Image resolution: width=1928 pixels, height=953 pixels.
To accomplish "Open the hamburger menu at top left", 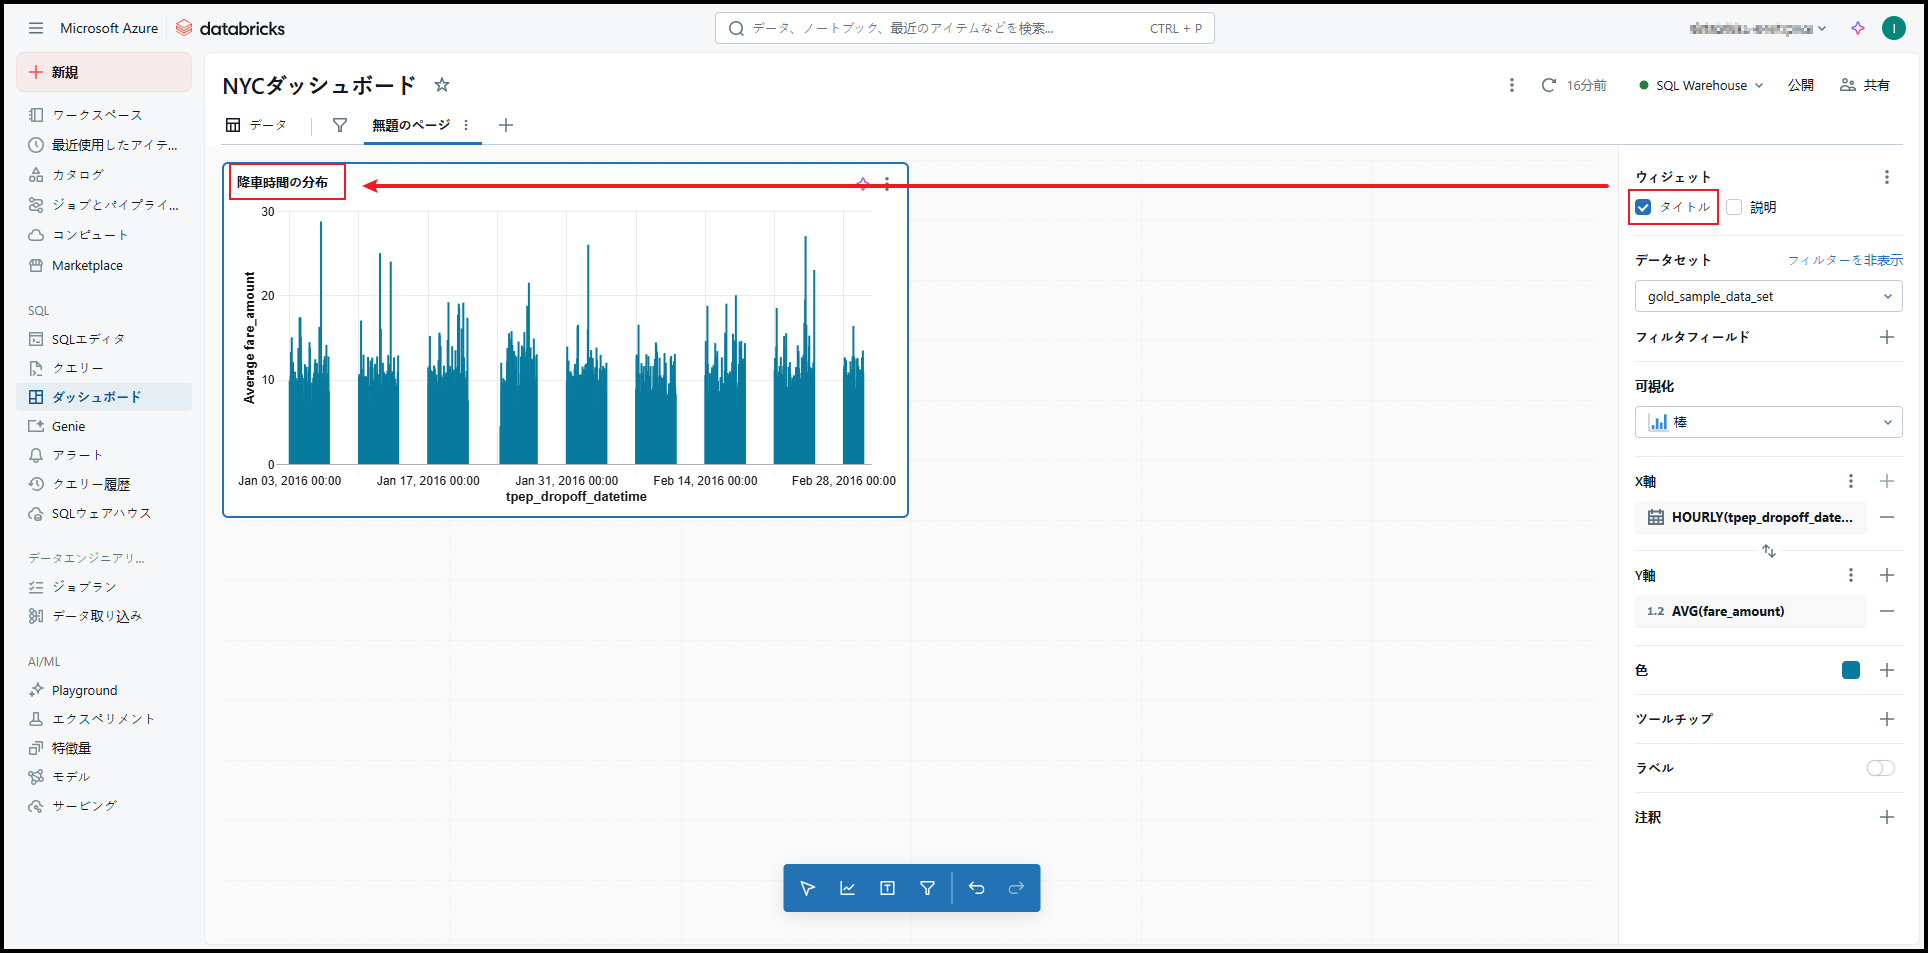I will [36, 28].
